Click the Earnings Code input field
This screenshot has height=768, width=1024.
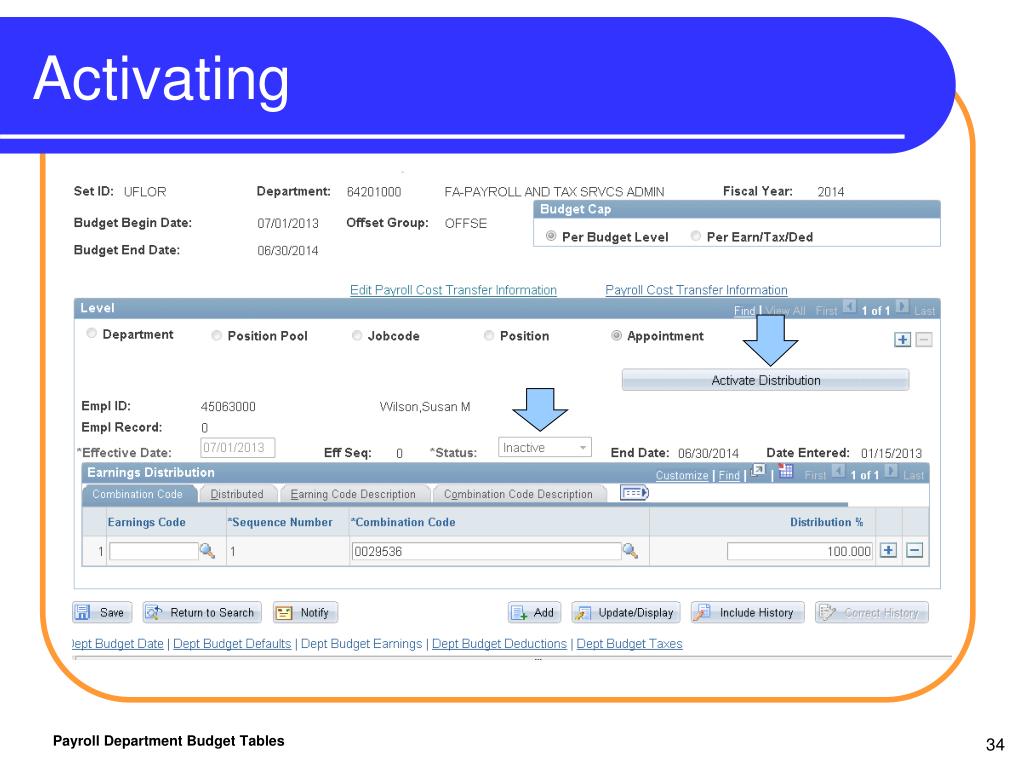(x=153, y=551)
